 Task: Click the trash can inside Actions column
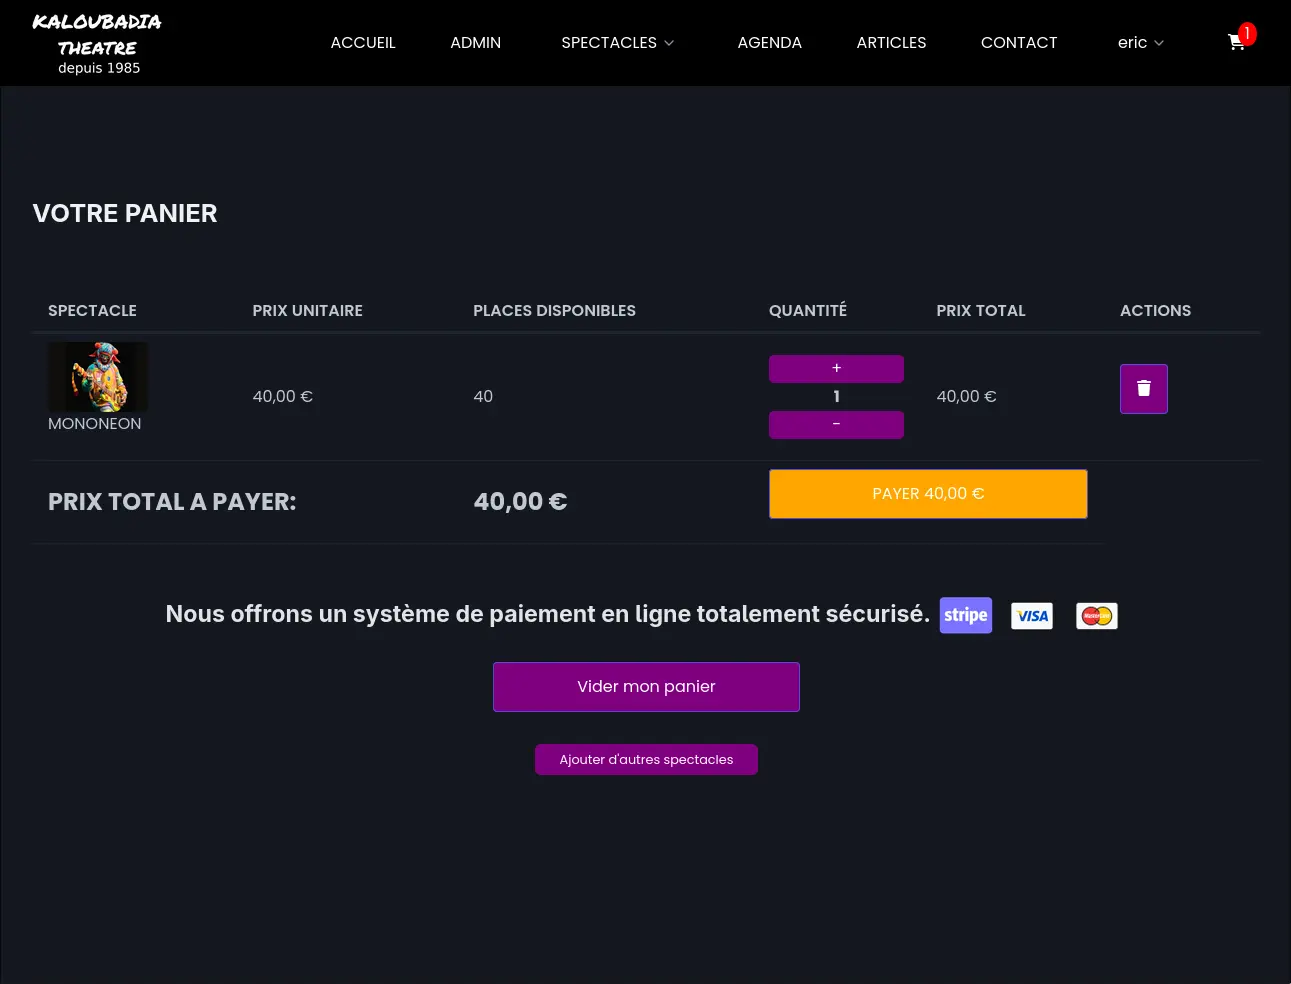pos(1143,388)
